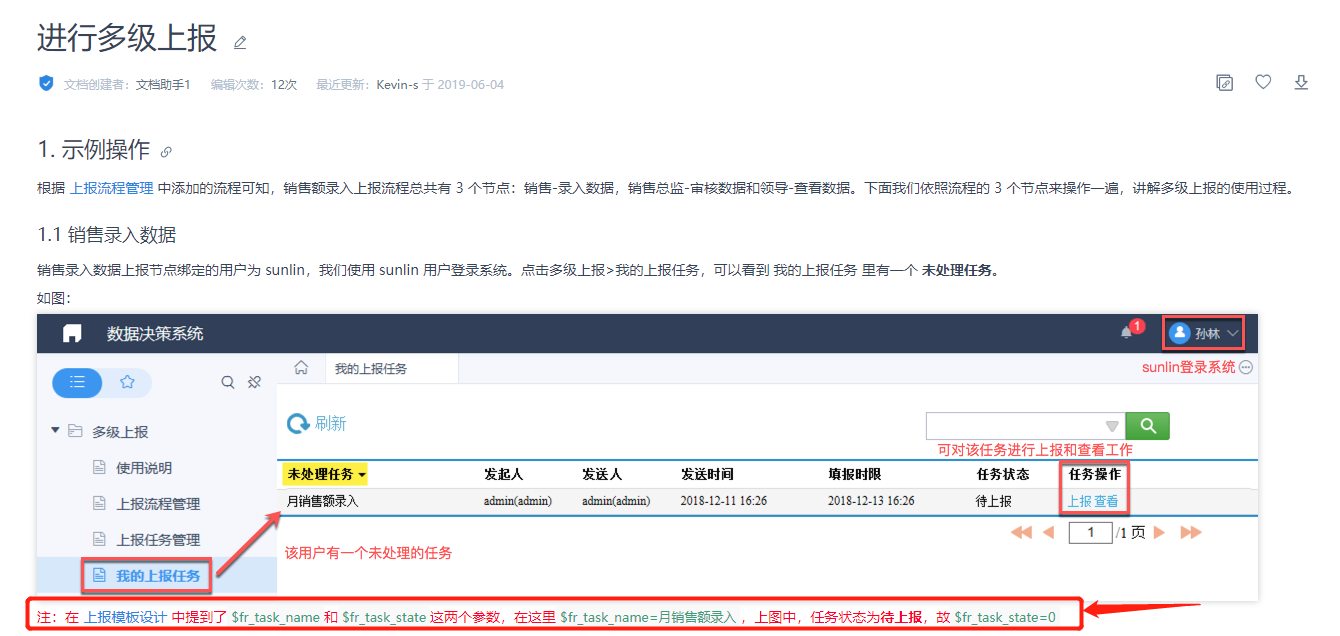Click the page number input box
This screenshot has width=1340, height=636.
(x=1090, y=533)
